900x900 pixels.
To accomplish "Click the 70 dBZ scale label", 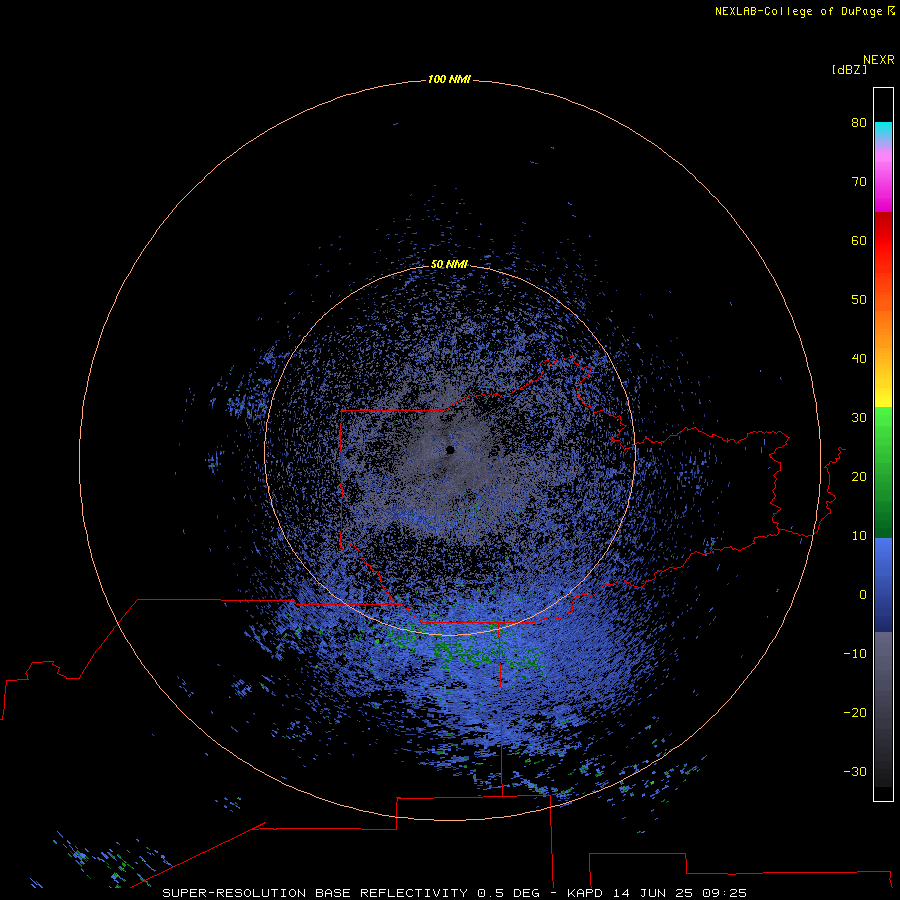I will coord(859,181).
